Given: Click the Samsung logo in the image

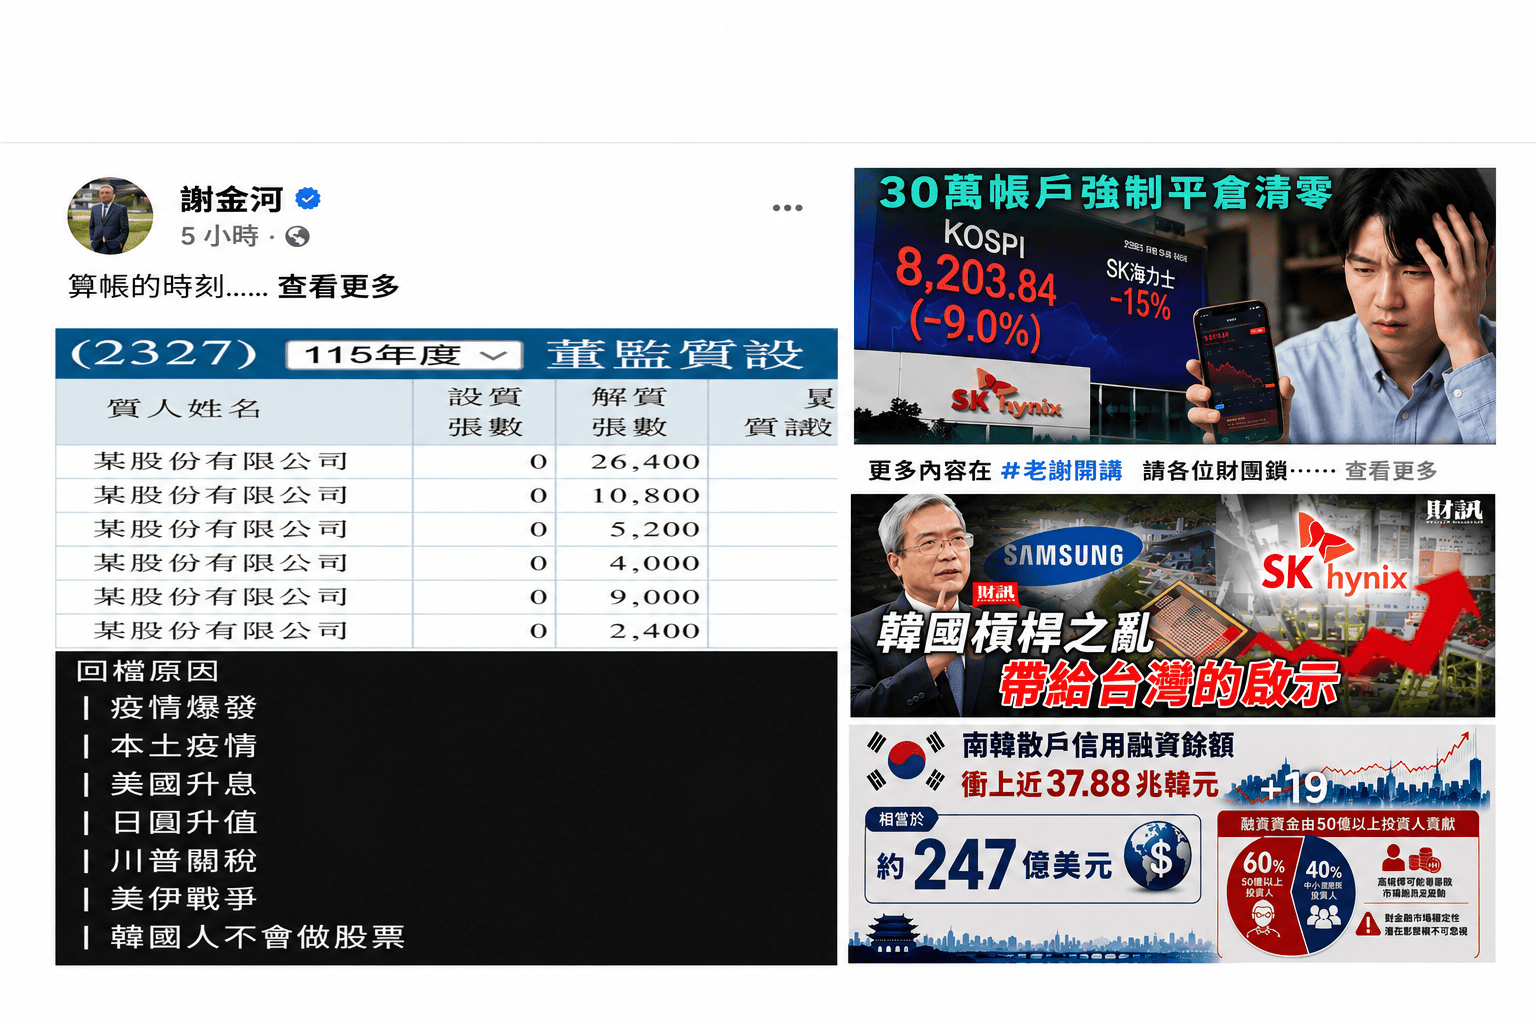Looking at the screenshot, I should coord(1064,555).
